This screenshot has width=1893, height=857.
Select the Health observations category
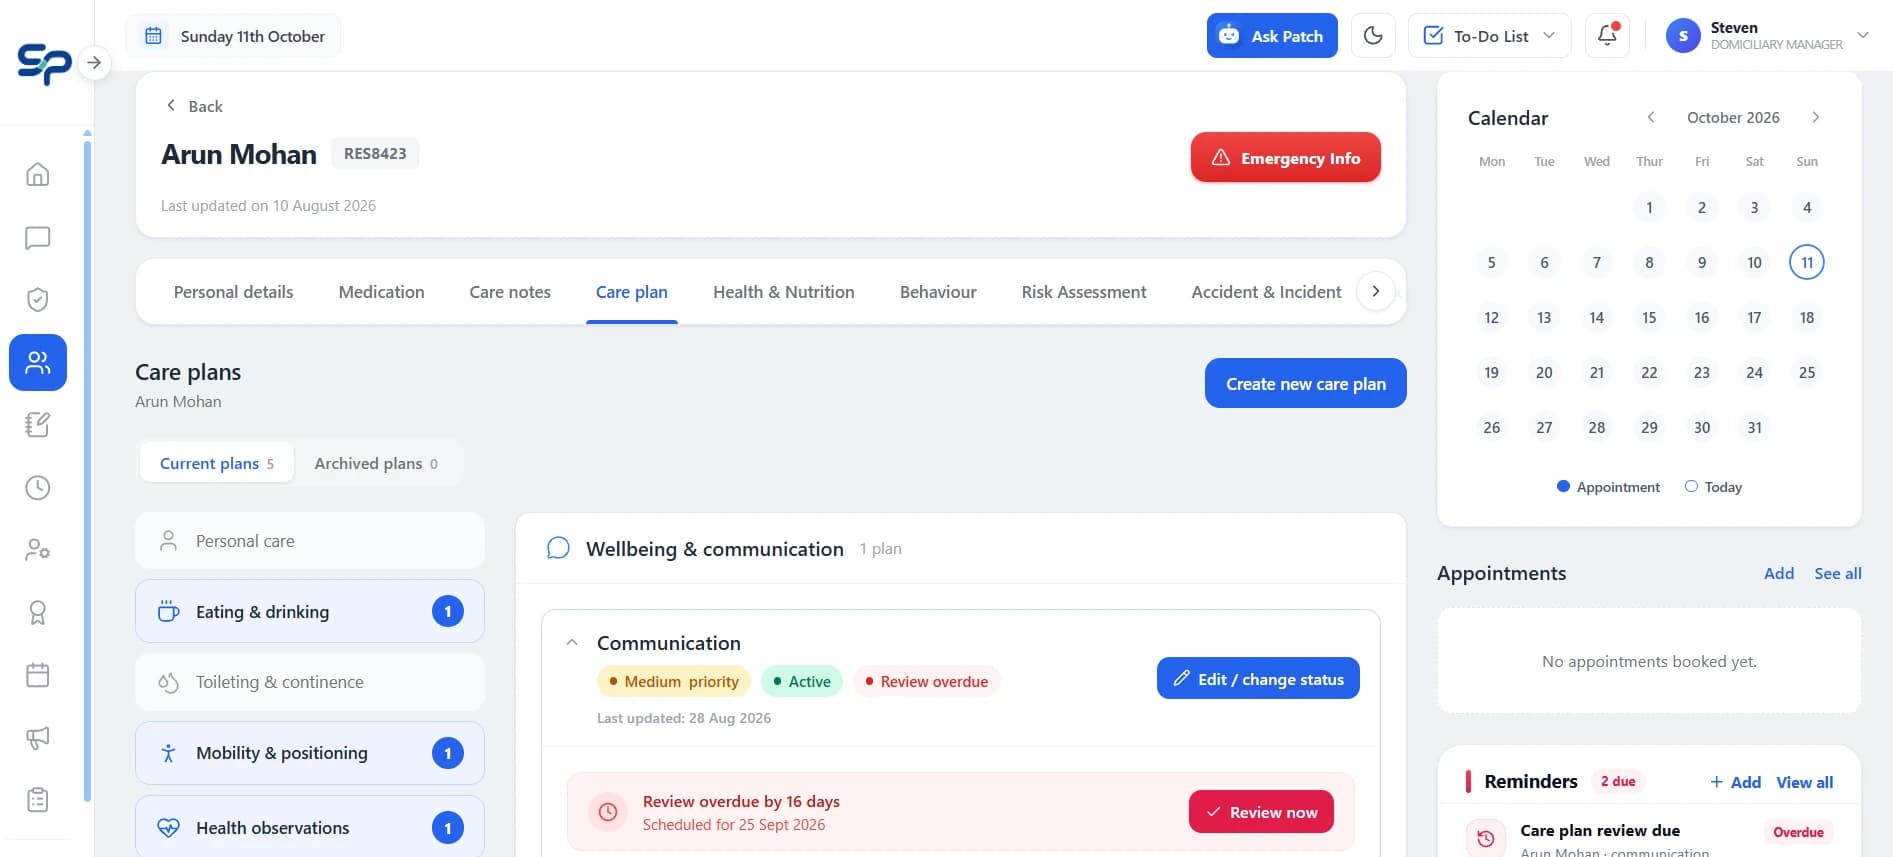coord(310,827)
